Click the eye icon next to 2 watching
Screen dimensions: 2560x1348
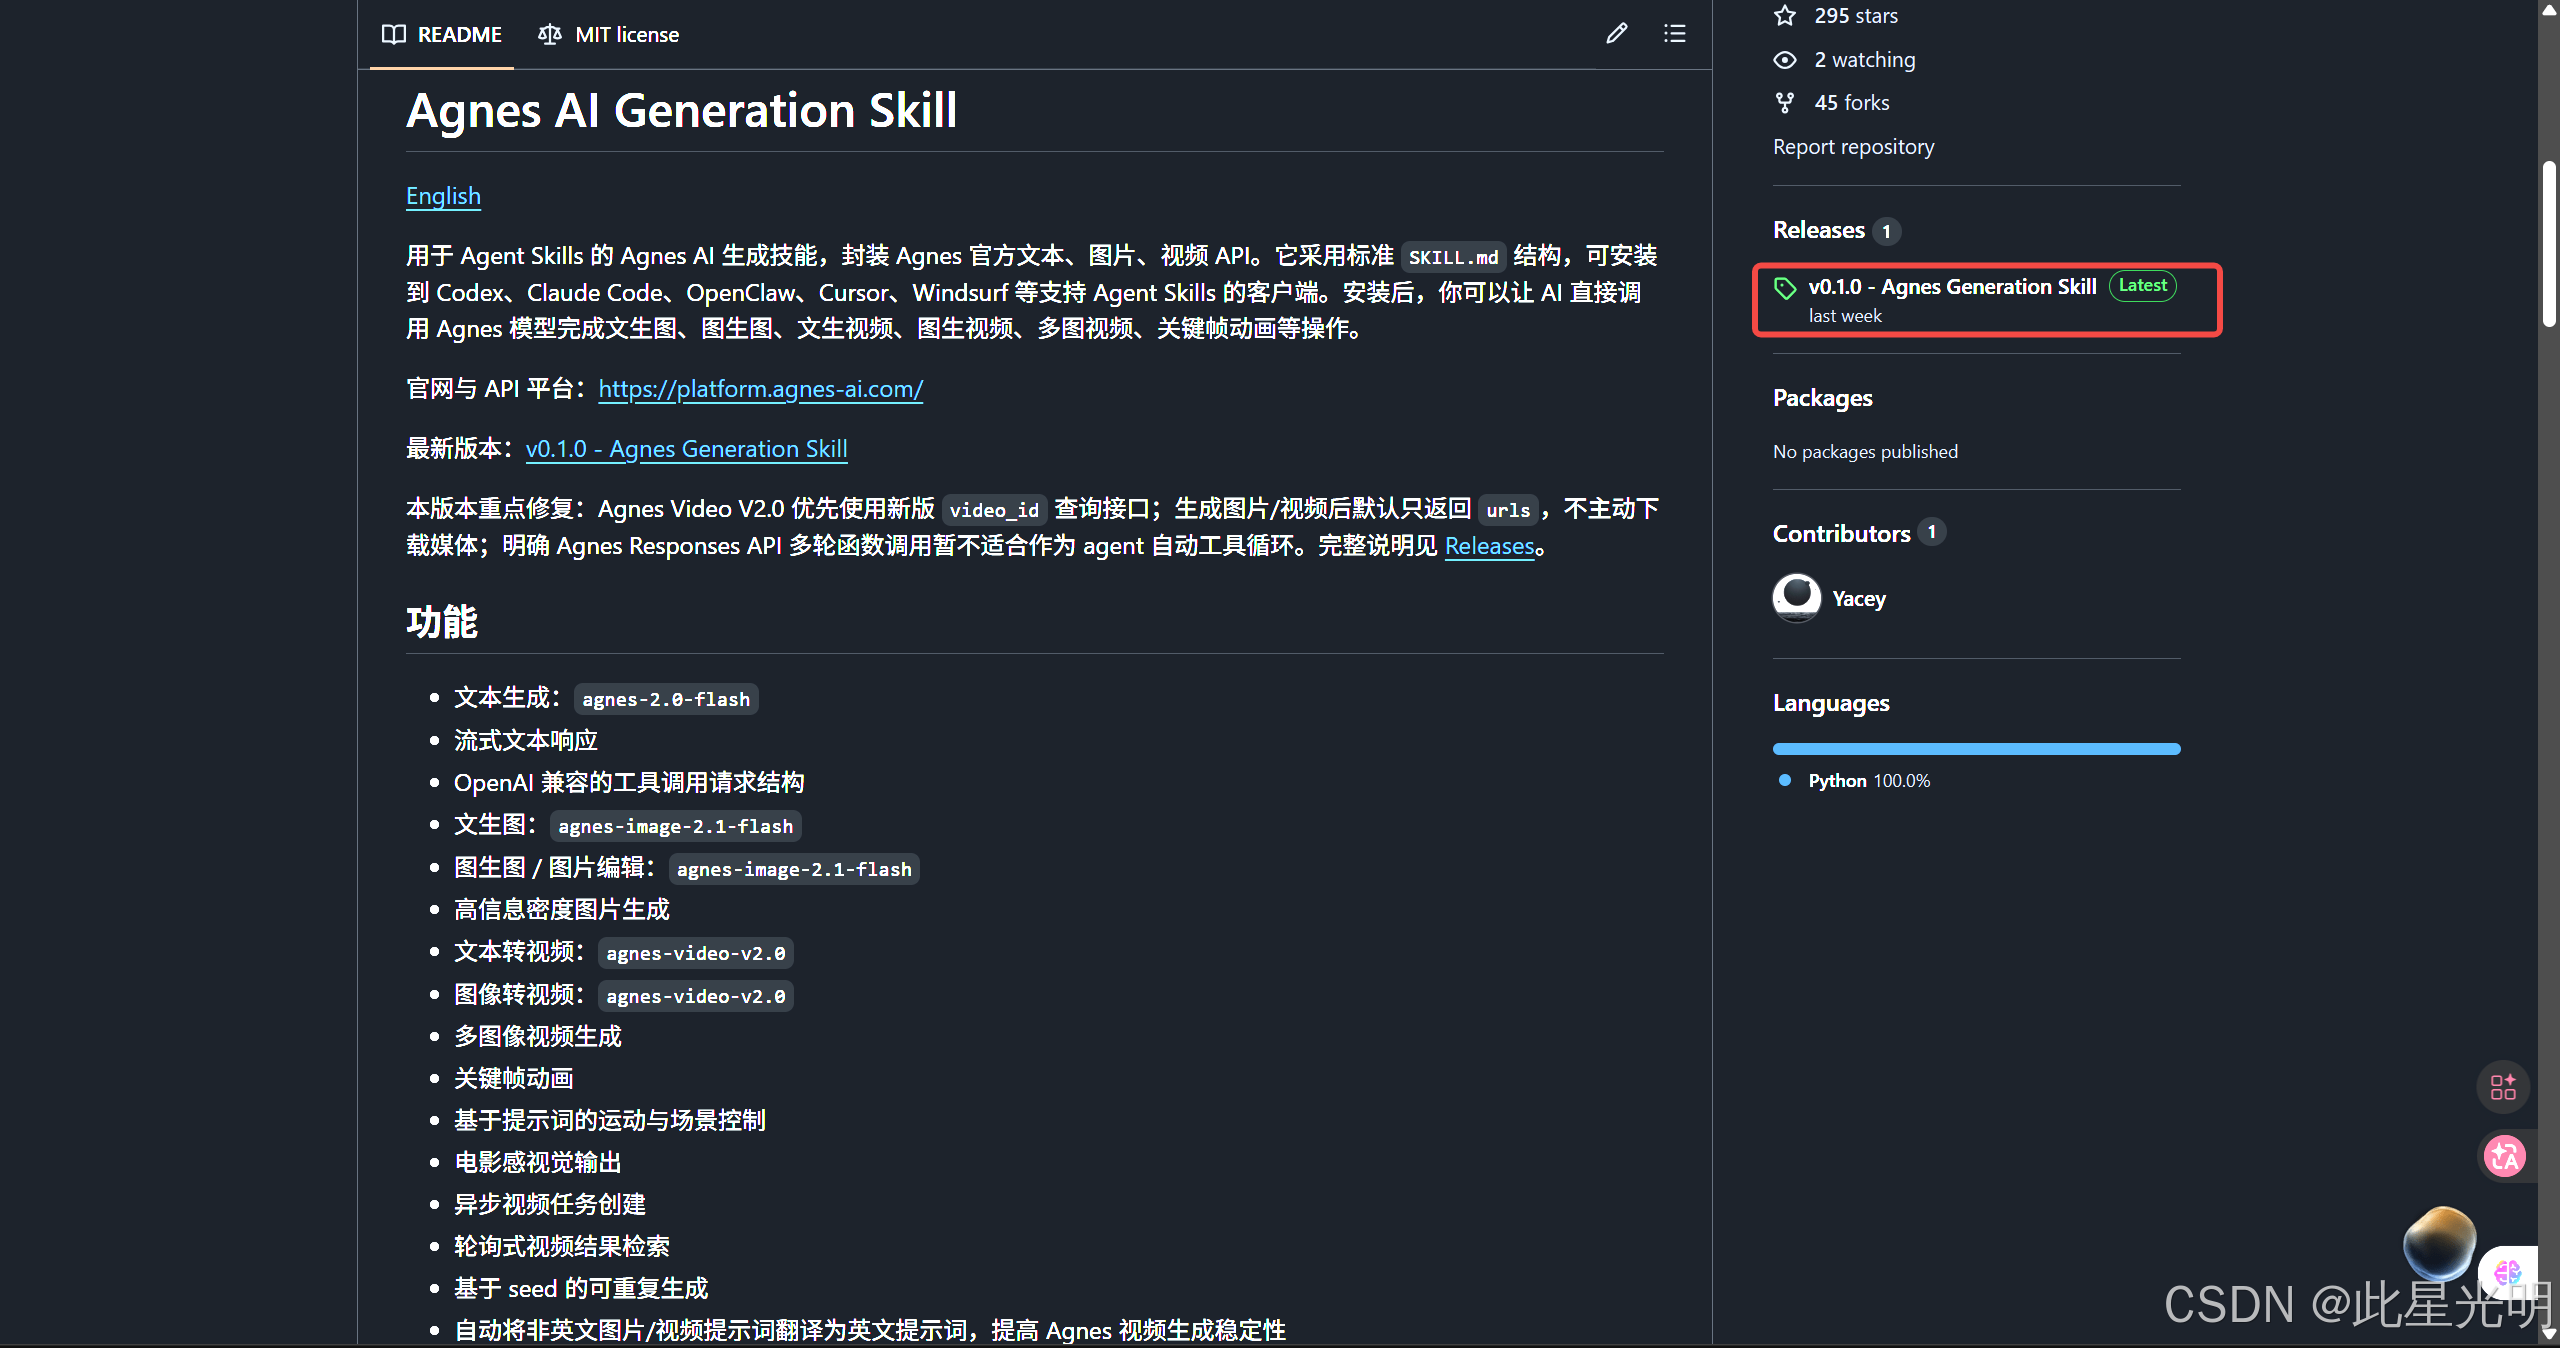[1785, 60]
